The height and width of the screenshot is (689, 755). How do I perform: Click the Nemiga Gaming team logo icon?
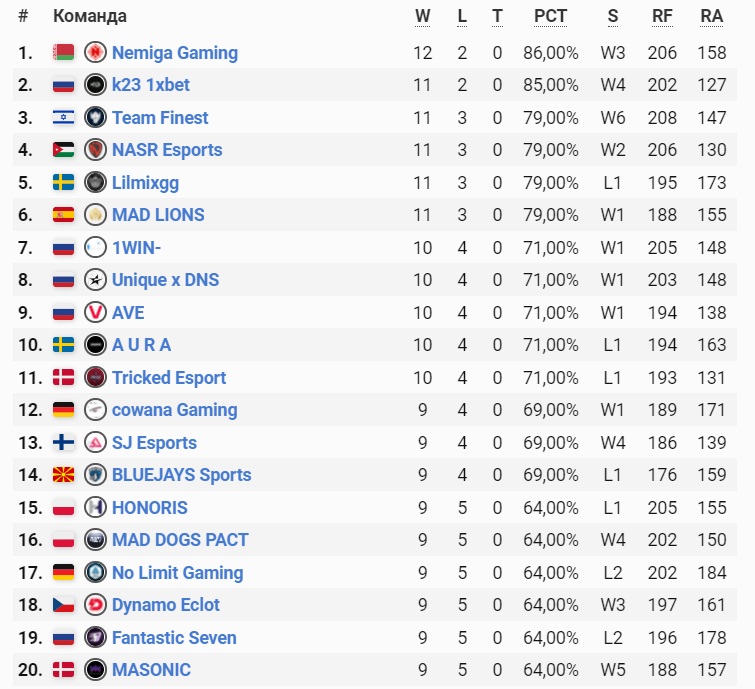[x=96, y=52]
